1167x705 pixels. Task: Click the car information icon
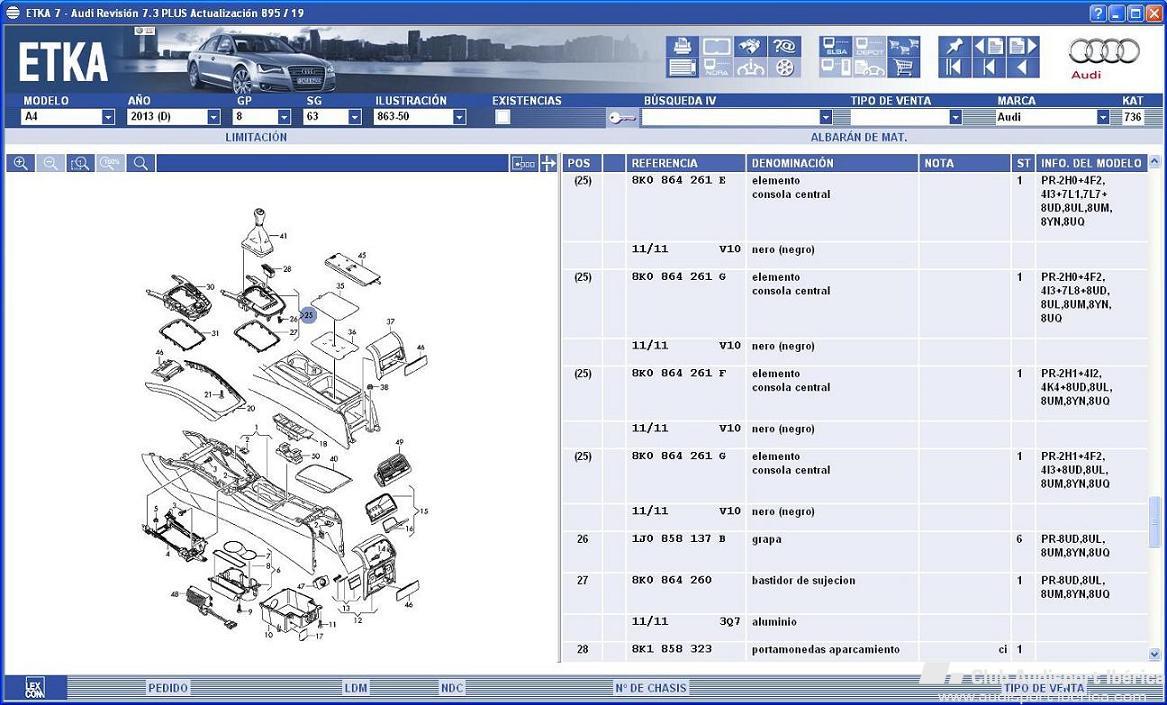(x=750, y=68)
